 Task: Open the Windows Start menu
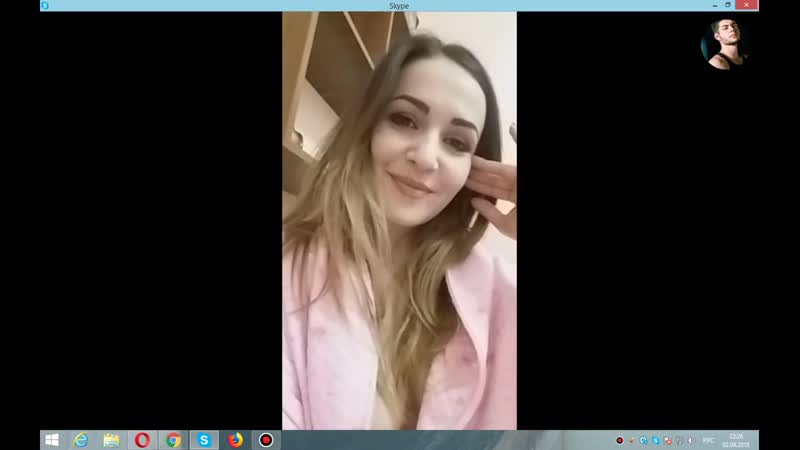click(51, 440)
